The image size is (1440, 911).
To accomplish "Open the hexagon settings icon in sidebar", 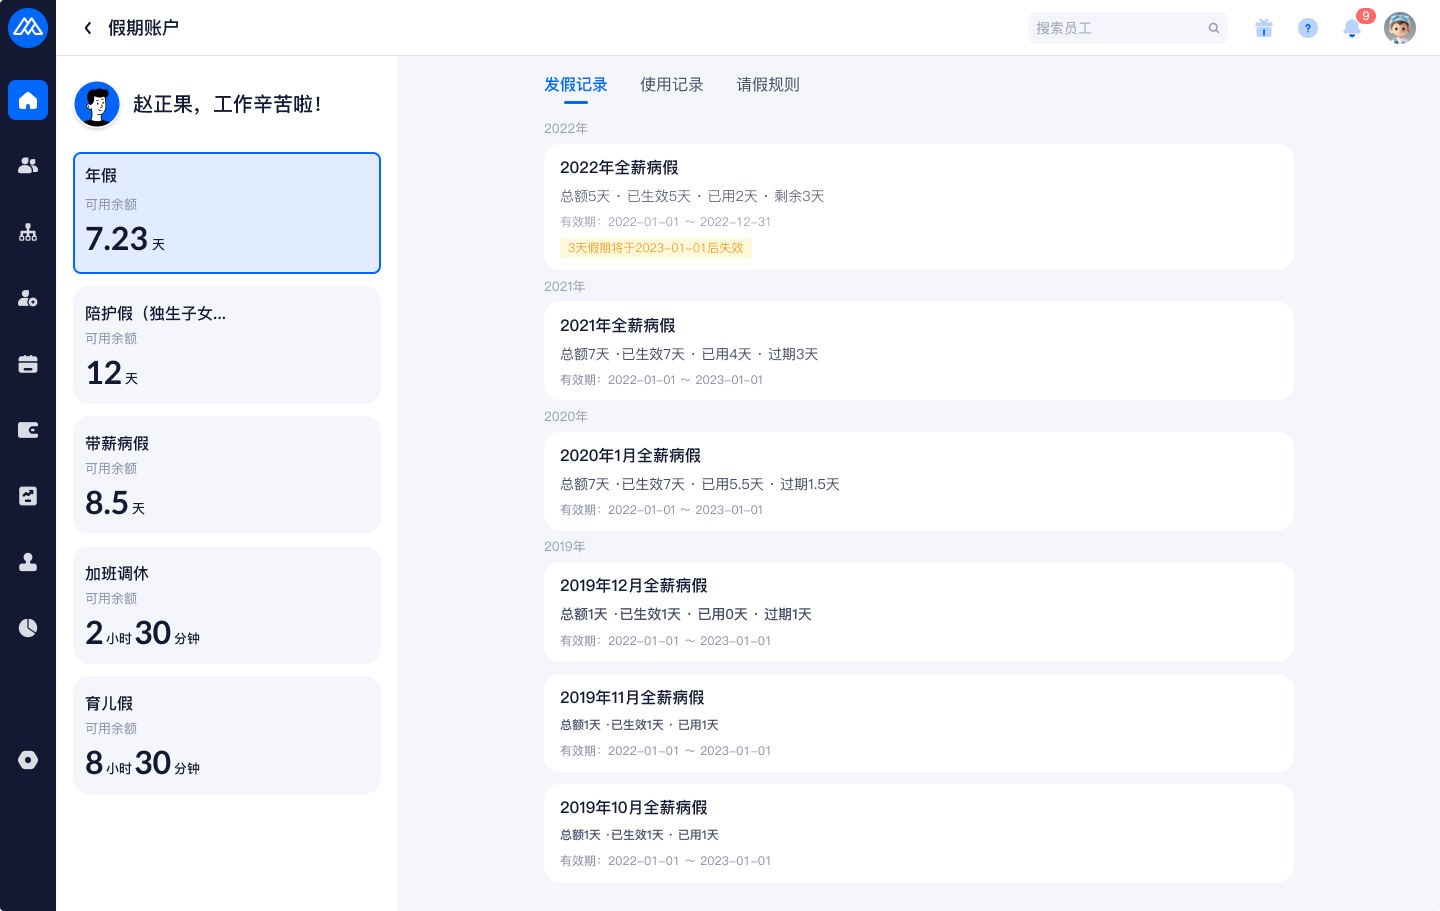I will tap(28, 760).
